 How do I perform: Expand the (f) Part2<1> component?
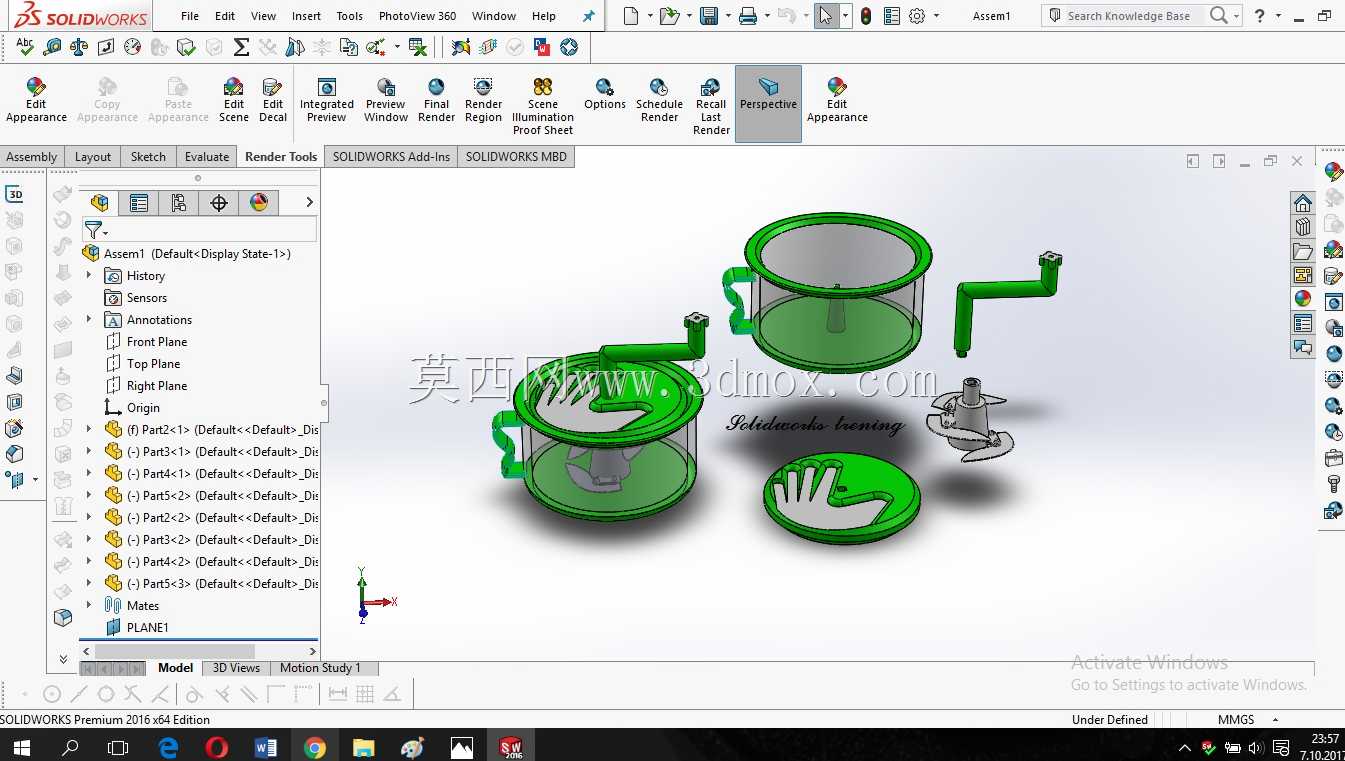coord(89,430)
